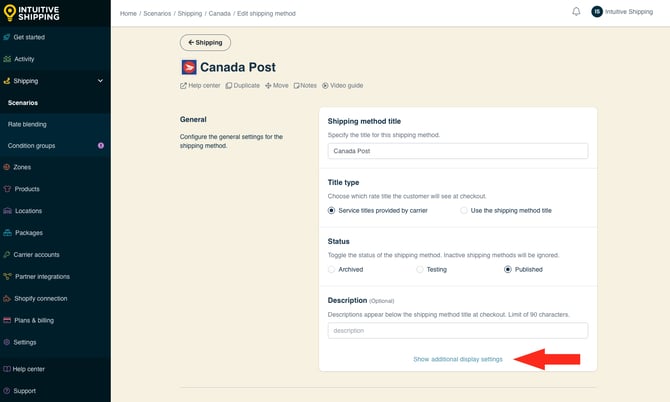Image resolution: width=670 pixels, height=402 pixels.
Task: Click the Get started icon
Action: (6, 37)
